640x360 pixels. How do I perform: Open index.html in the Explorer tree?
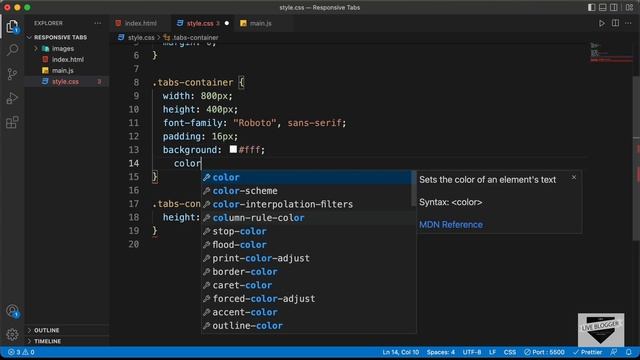[68, 60]
